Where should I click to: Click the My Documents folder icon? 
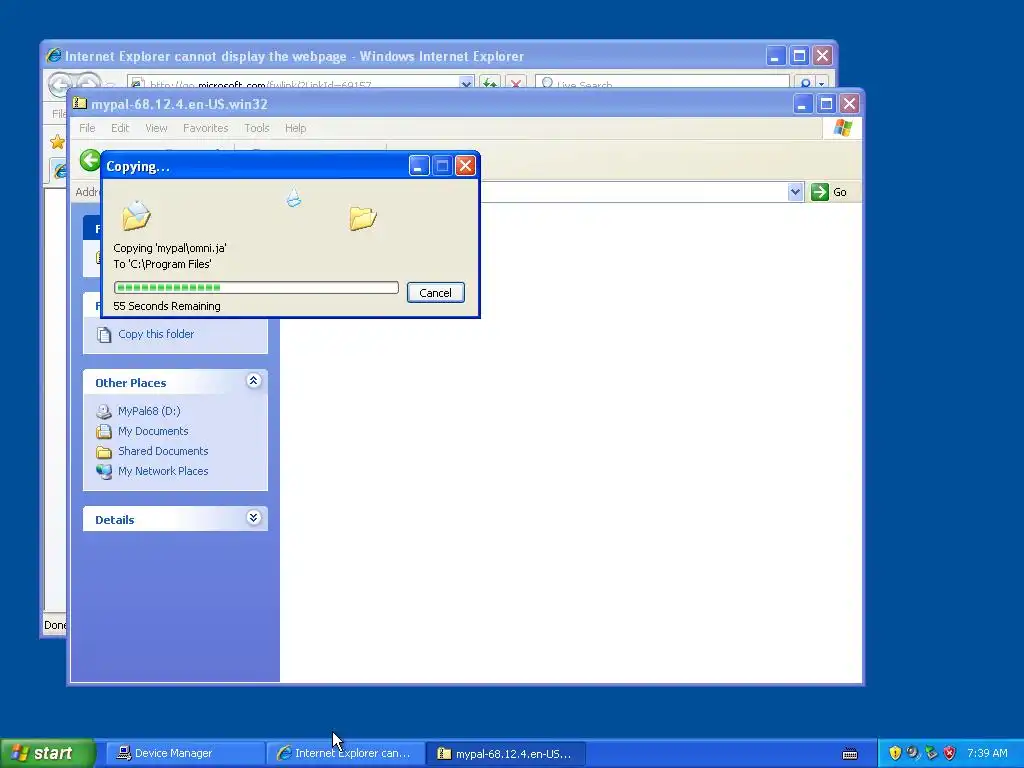point(104,431)
